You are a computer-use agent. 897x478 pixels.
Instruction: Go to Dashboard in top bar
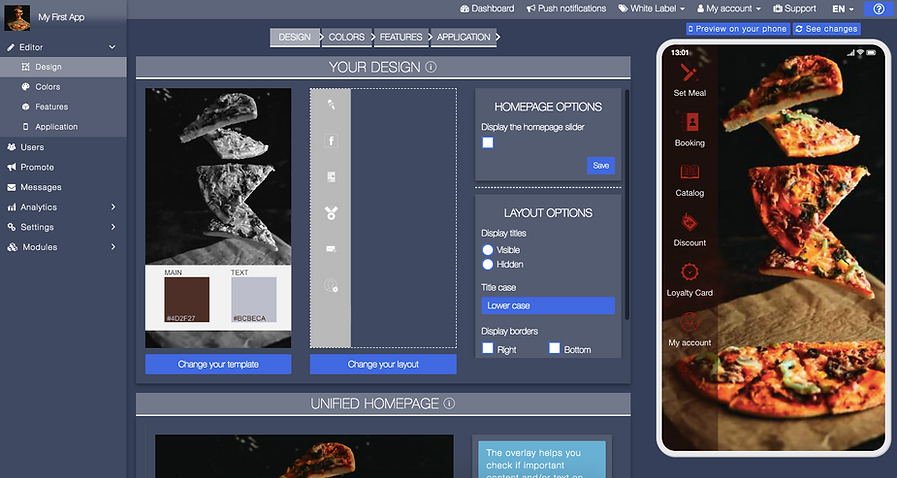487,9
